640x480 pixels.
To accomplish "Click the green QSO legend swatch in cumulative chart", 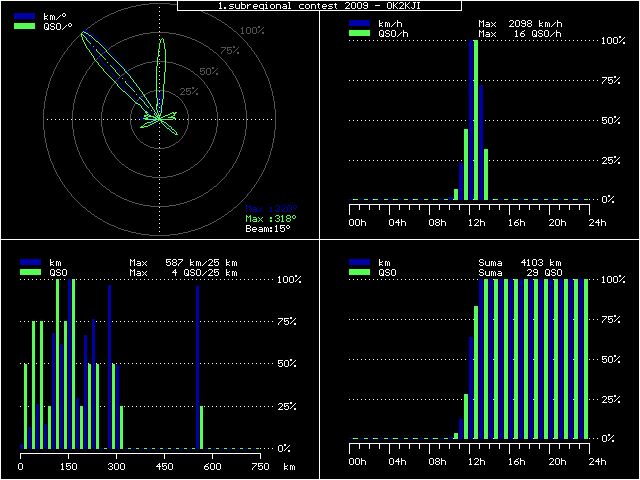I will (360, 272).
